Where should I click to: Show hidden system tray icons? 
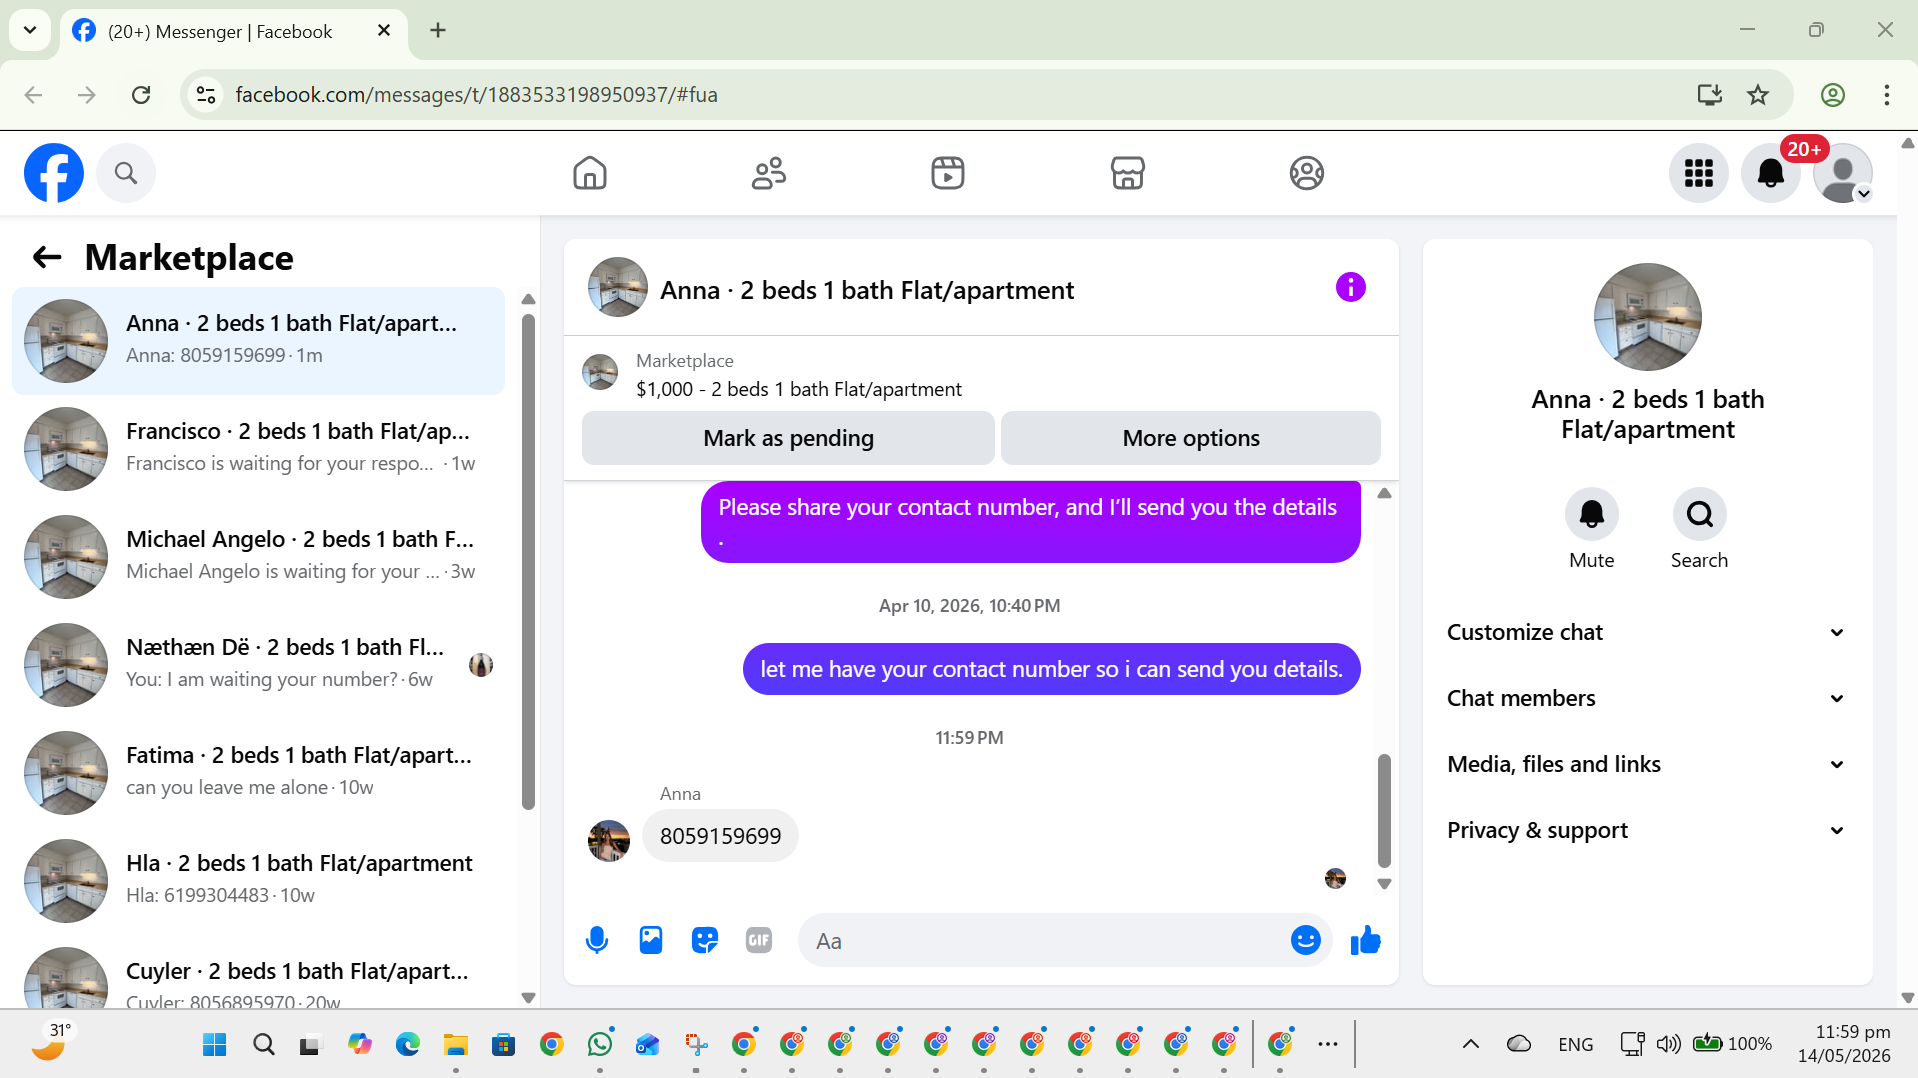pos(1470,1044)
